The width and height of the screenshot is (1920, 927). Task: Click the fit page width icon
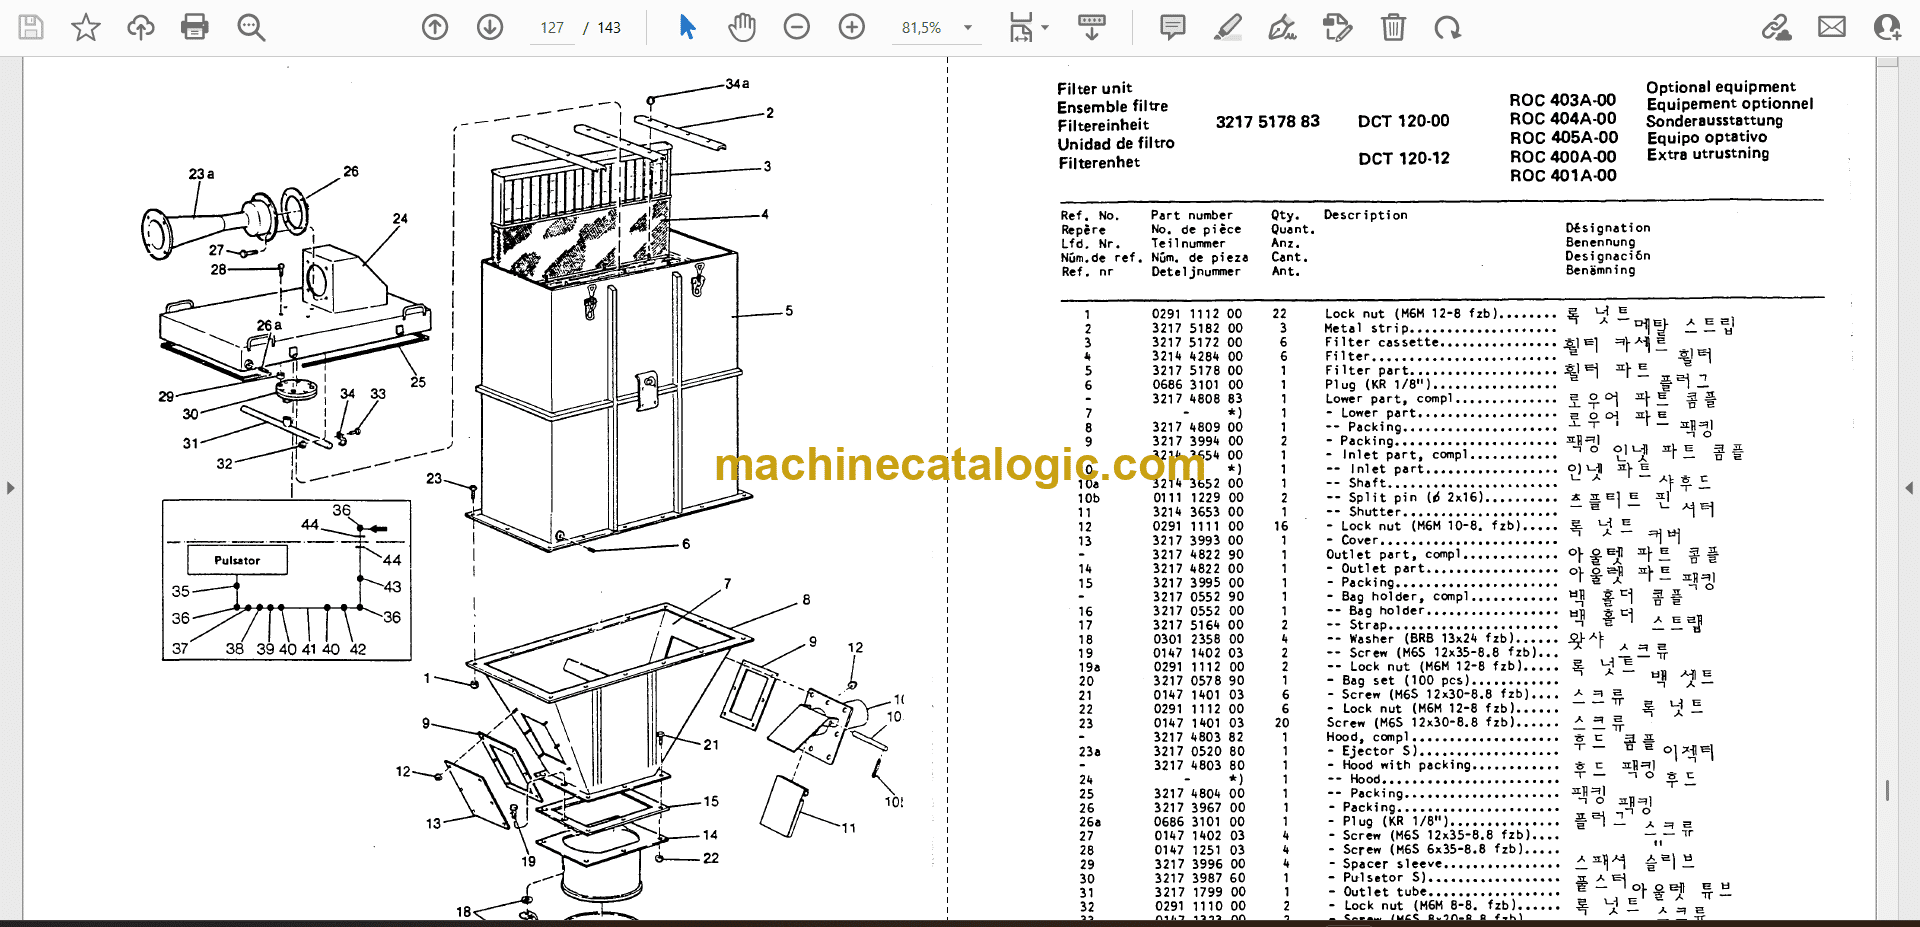pos(1021,27)
